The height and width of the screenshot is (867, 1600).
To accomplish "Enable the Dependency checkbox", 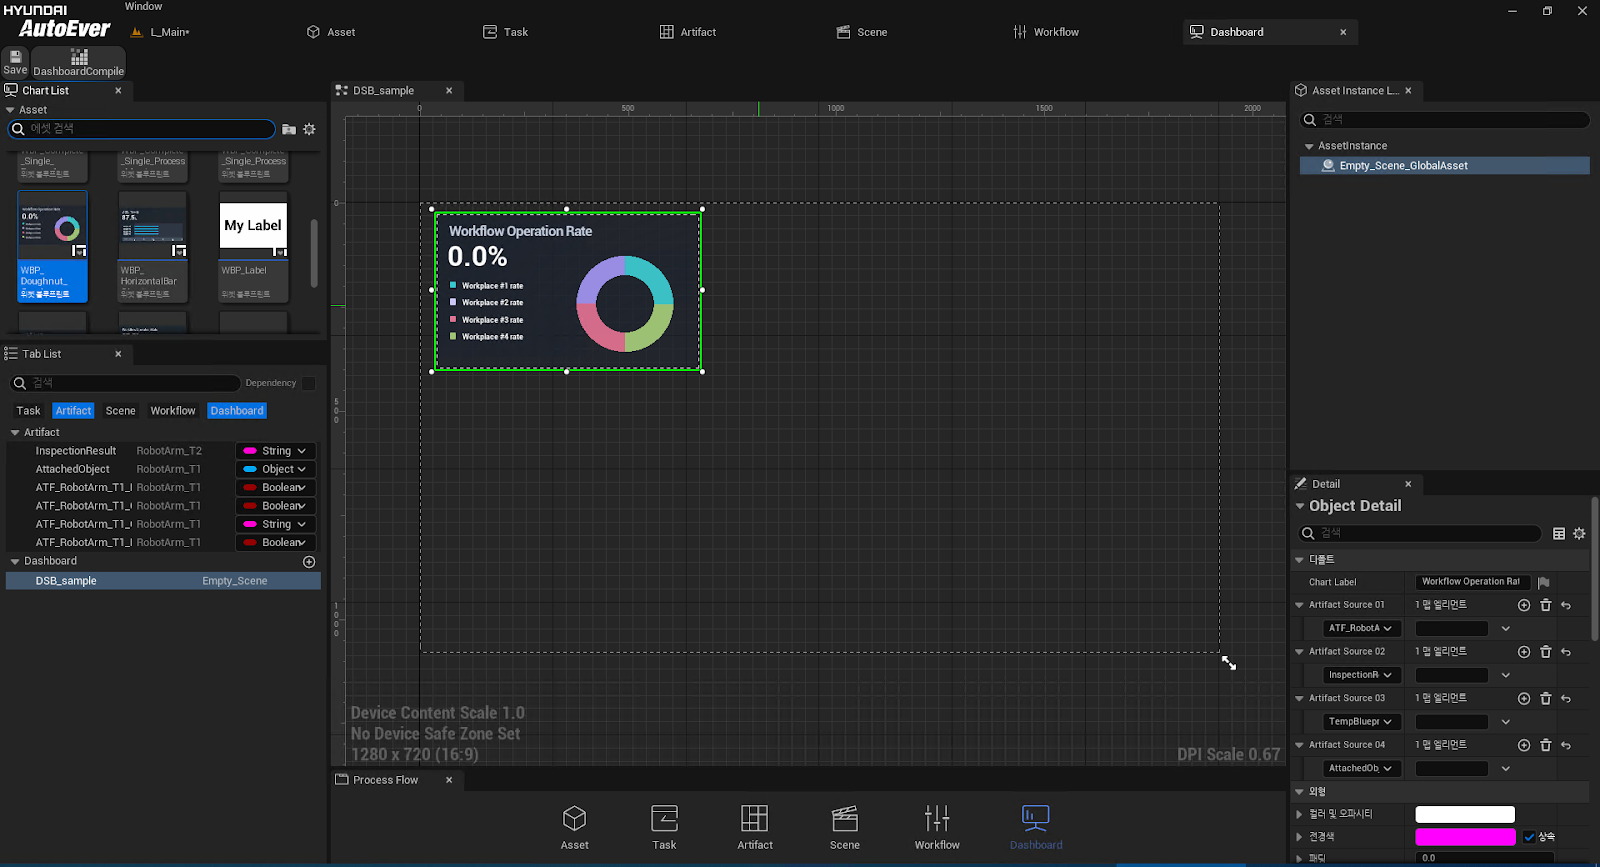I will (309, 383).
